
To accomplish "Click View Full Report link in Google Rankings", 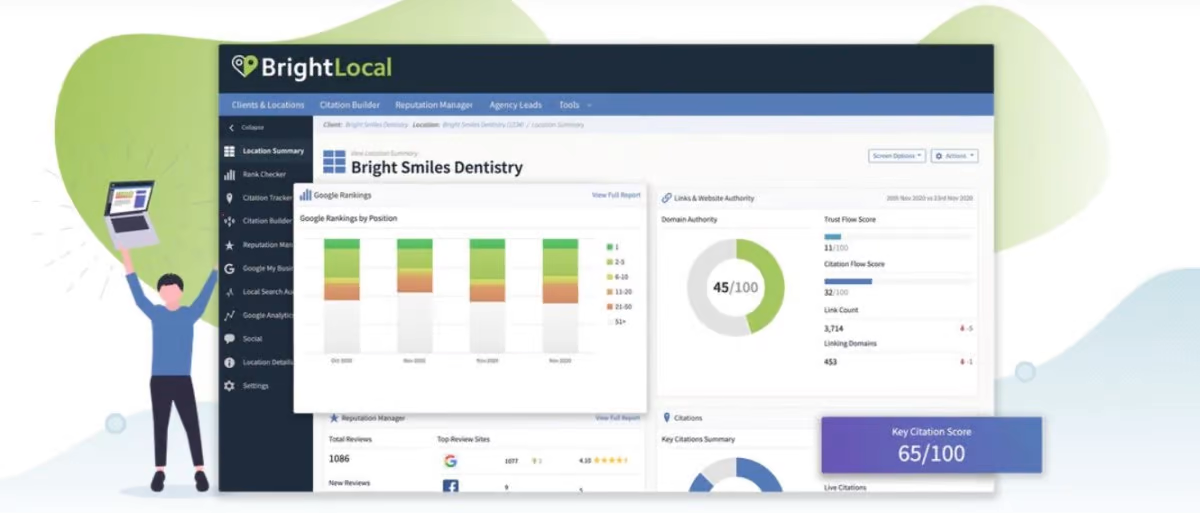I will (616, 195).
